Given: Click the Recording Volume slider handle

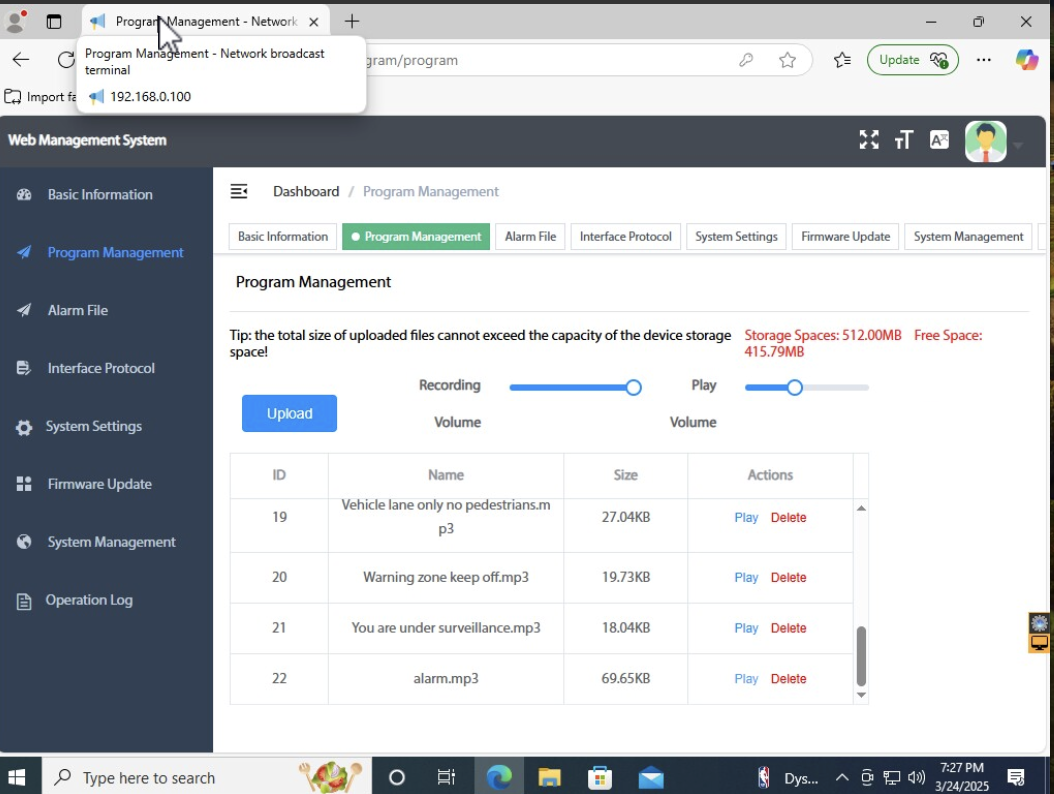Looking at the screenshot, I should 633,387.
